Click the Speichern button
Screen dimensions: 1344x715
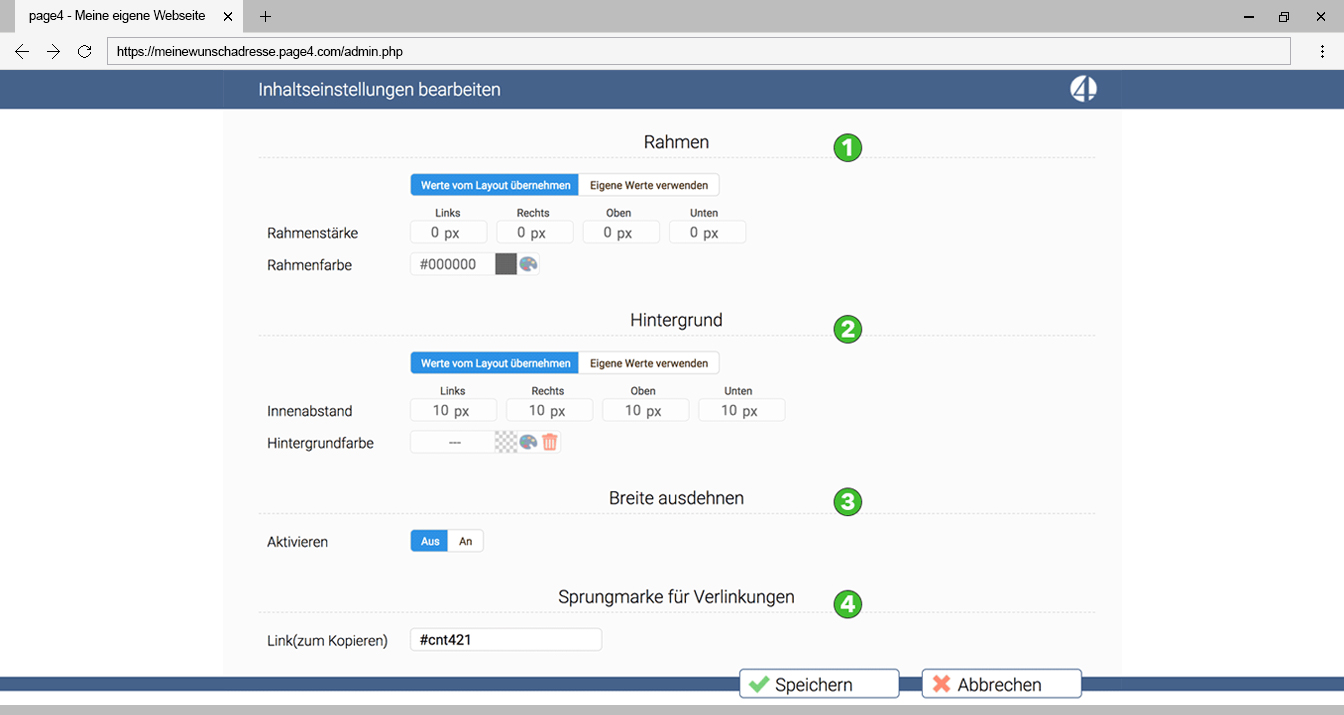click(x=819, y=684)
